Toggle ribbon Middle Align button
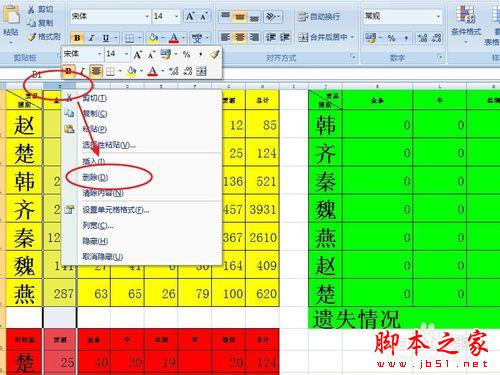The width and height of the screenshot is (500, 375). coord(240,16)
